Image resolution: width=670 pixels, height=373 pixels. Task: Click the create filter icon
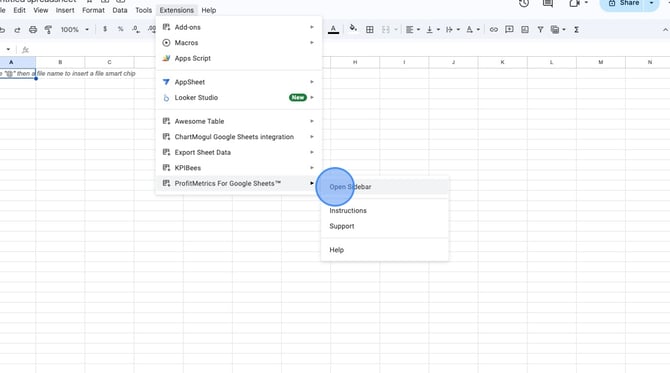pos(540,29)
